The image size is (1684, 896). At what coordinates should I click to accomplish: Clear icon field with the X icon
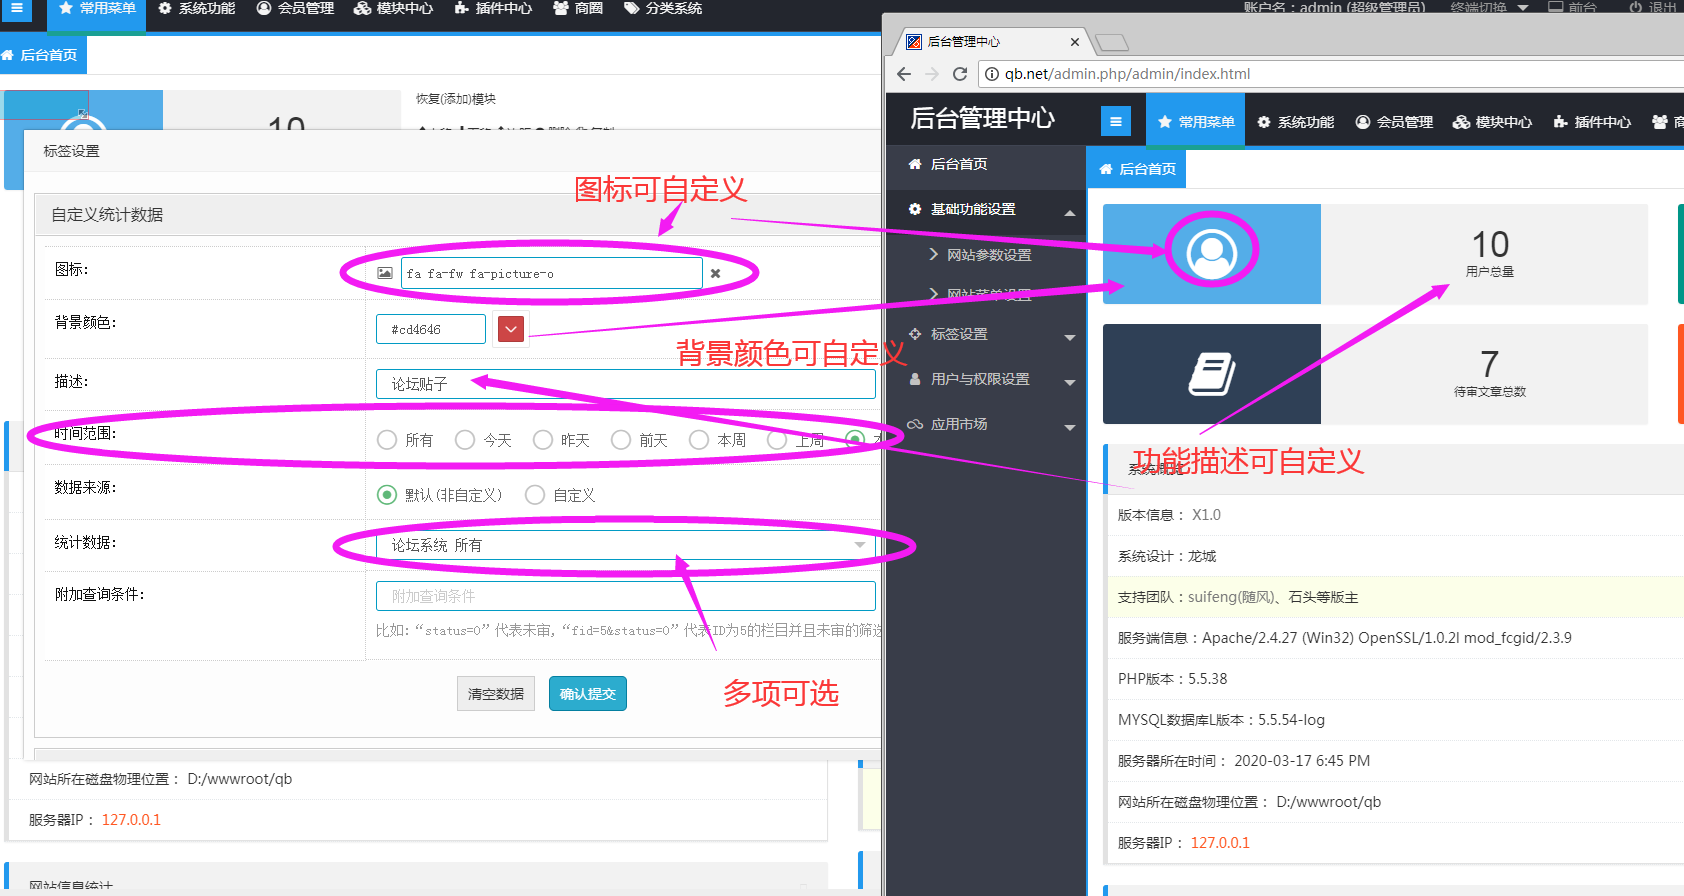point(715,273)
